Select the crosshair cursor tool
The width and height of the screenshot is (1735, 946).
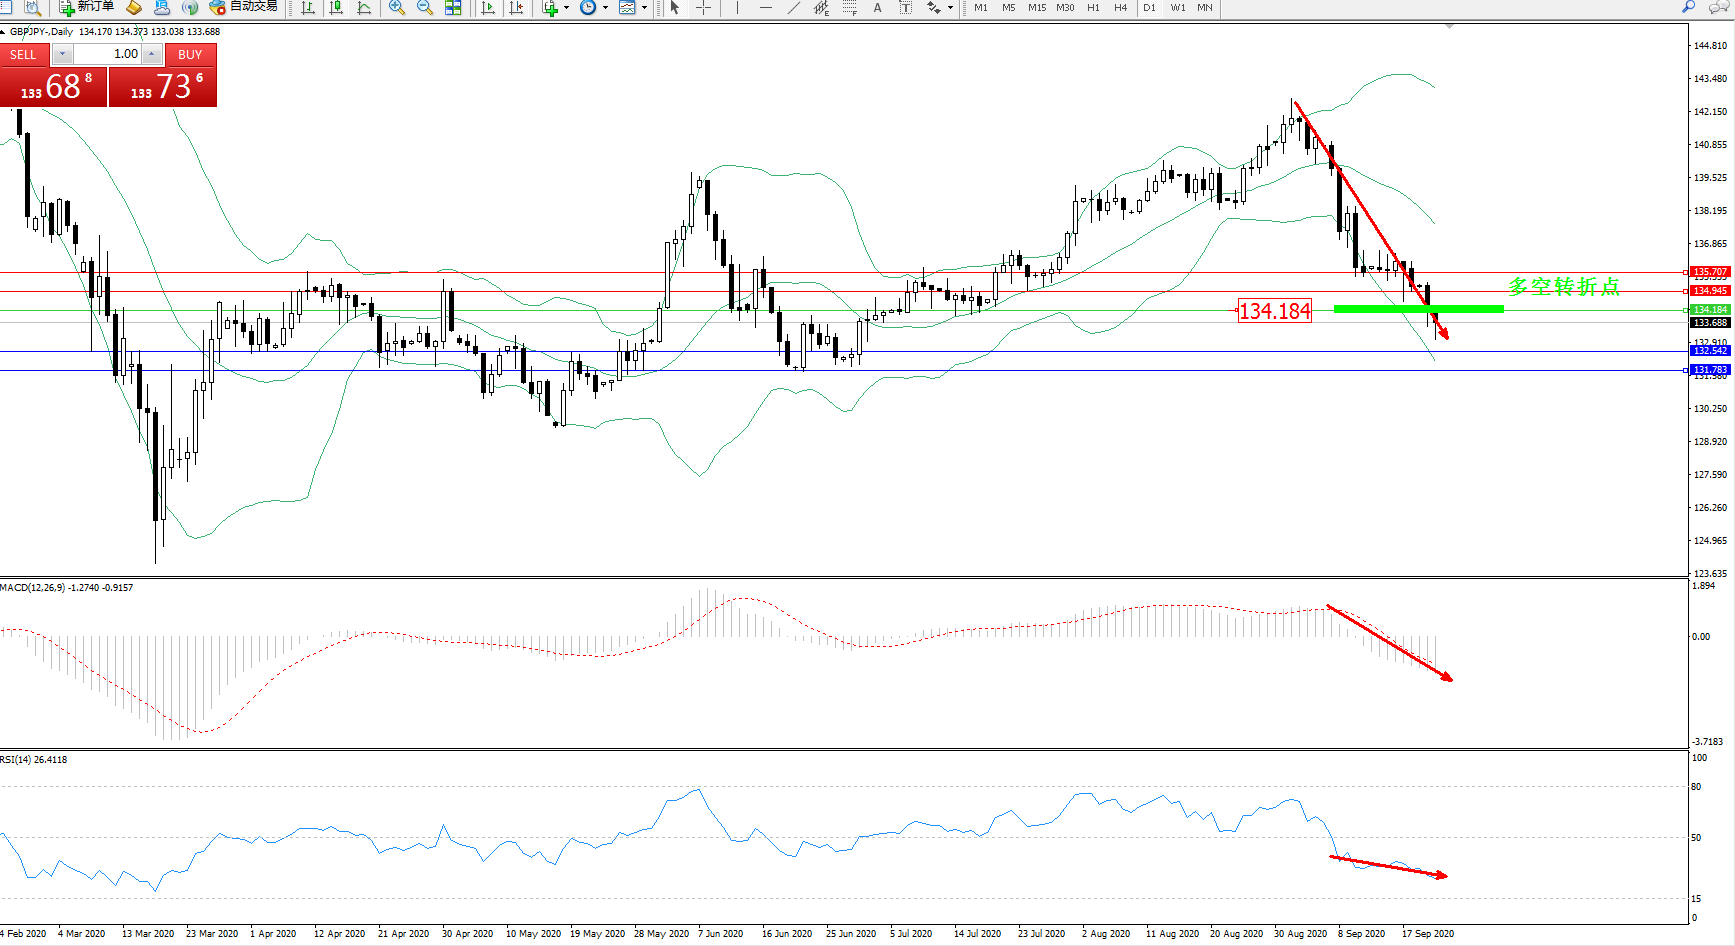point(703,8)
